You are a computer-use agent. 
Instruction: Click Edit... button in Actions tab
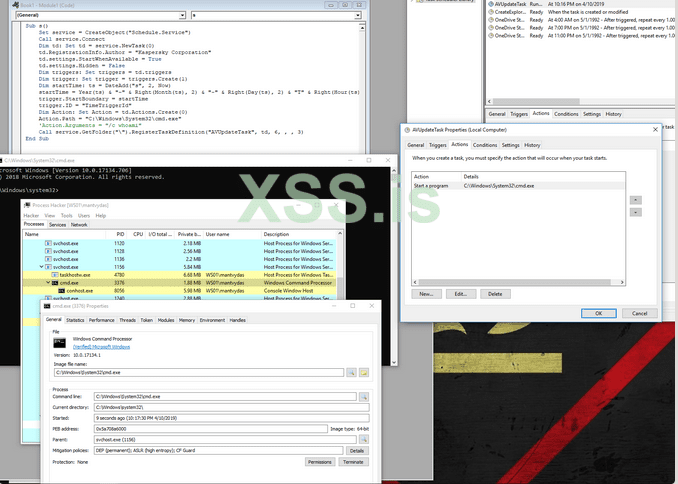[x=461, y=294]
